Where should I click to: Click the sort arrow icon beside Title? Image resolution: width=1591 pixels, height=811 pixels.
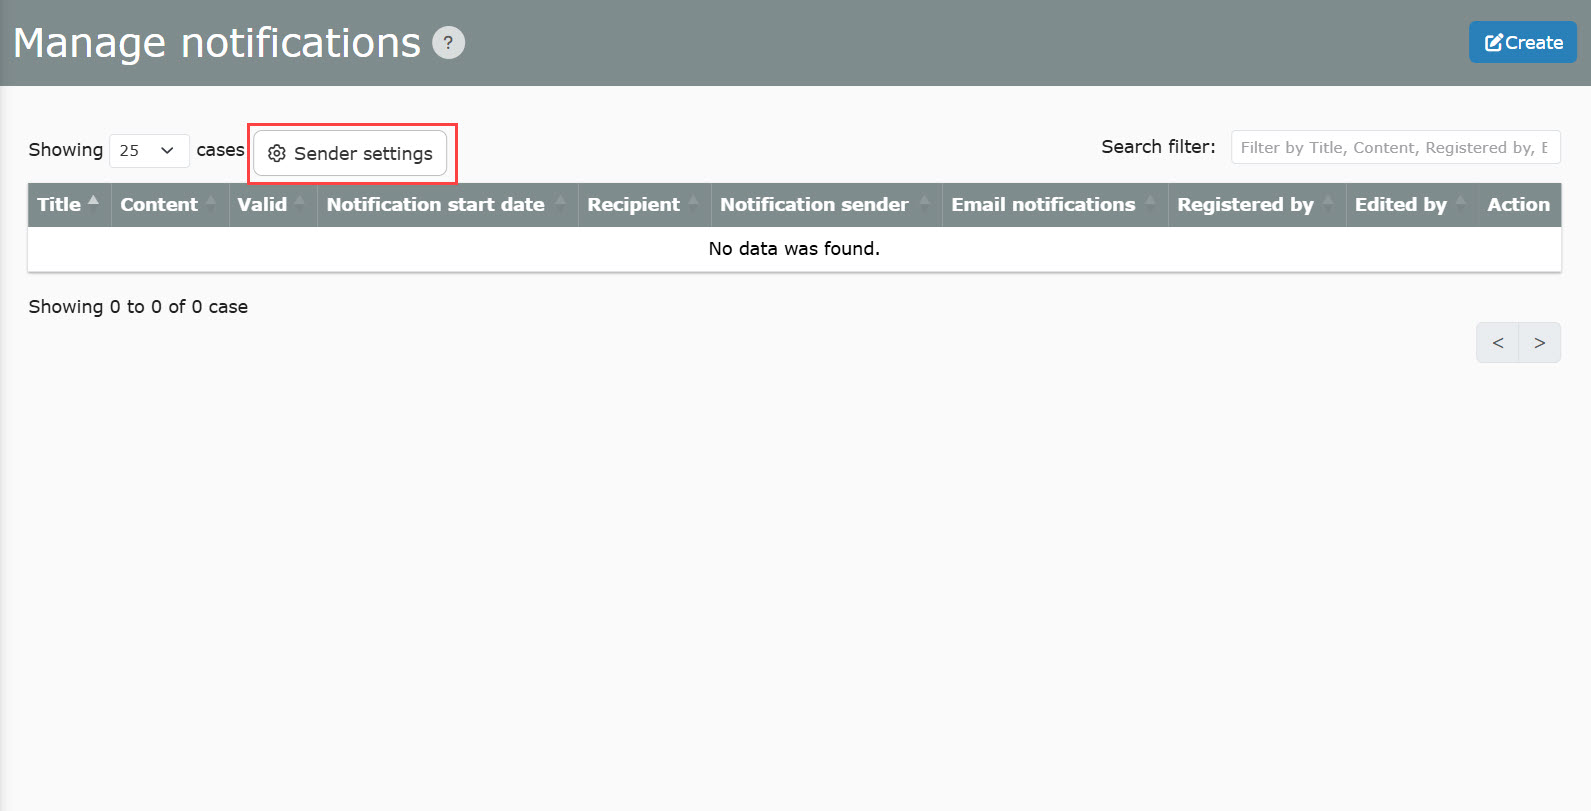tap(94, 202)
